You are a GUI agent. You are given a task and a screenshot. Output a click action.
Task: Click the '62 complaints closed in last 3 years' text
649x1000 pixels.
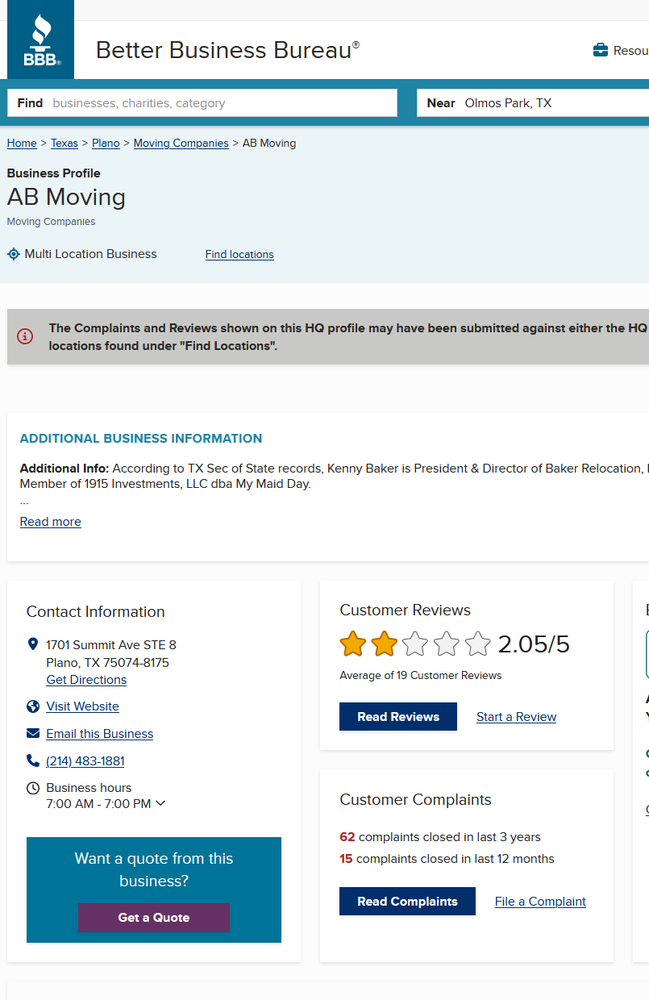click(x=440, y=837)
